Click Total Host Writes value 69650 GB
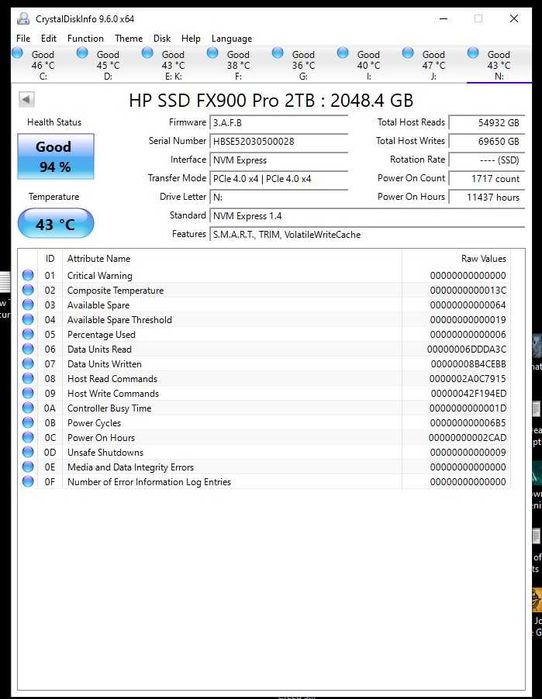The height and width of the screenshot is (699, 542). (486, 141)
